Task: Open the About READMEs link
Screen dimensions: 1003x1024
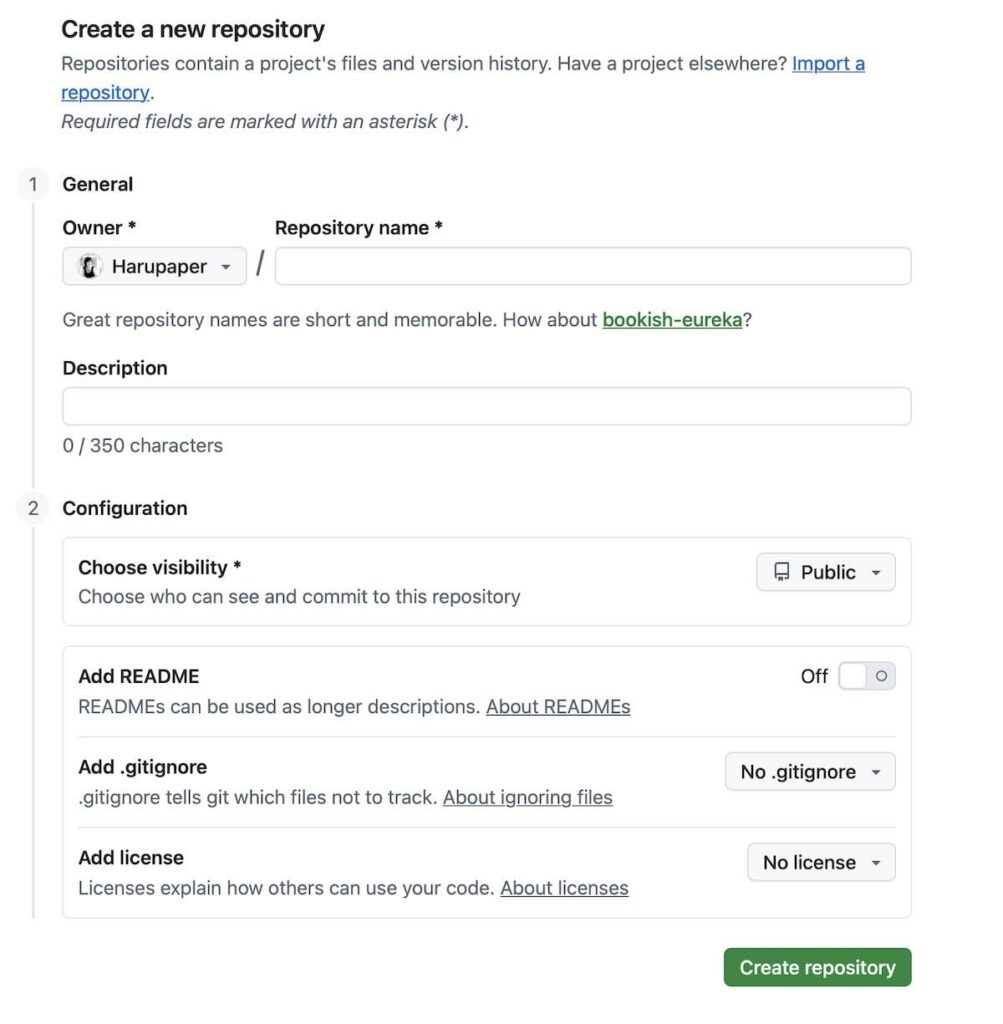Action: (x=558, y=707)
